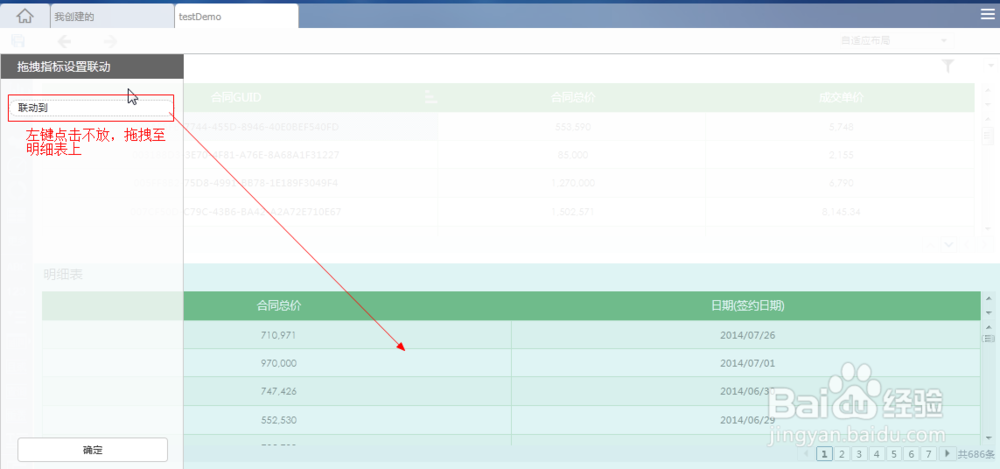This screenshot has width=1000, height=469.
Task: Click the 合同GUID column header
Action: click(x=236, y=97)
